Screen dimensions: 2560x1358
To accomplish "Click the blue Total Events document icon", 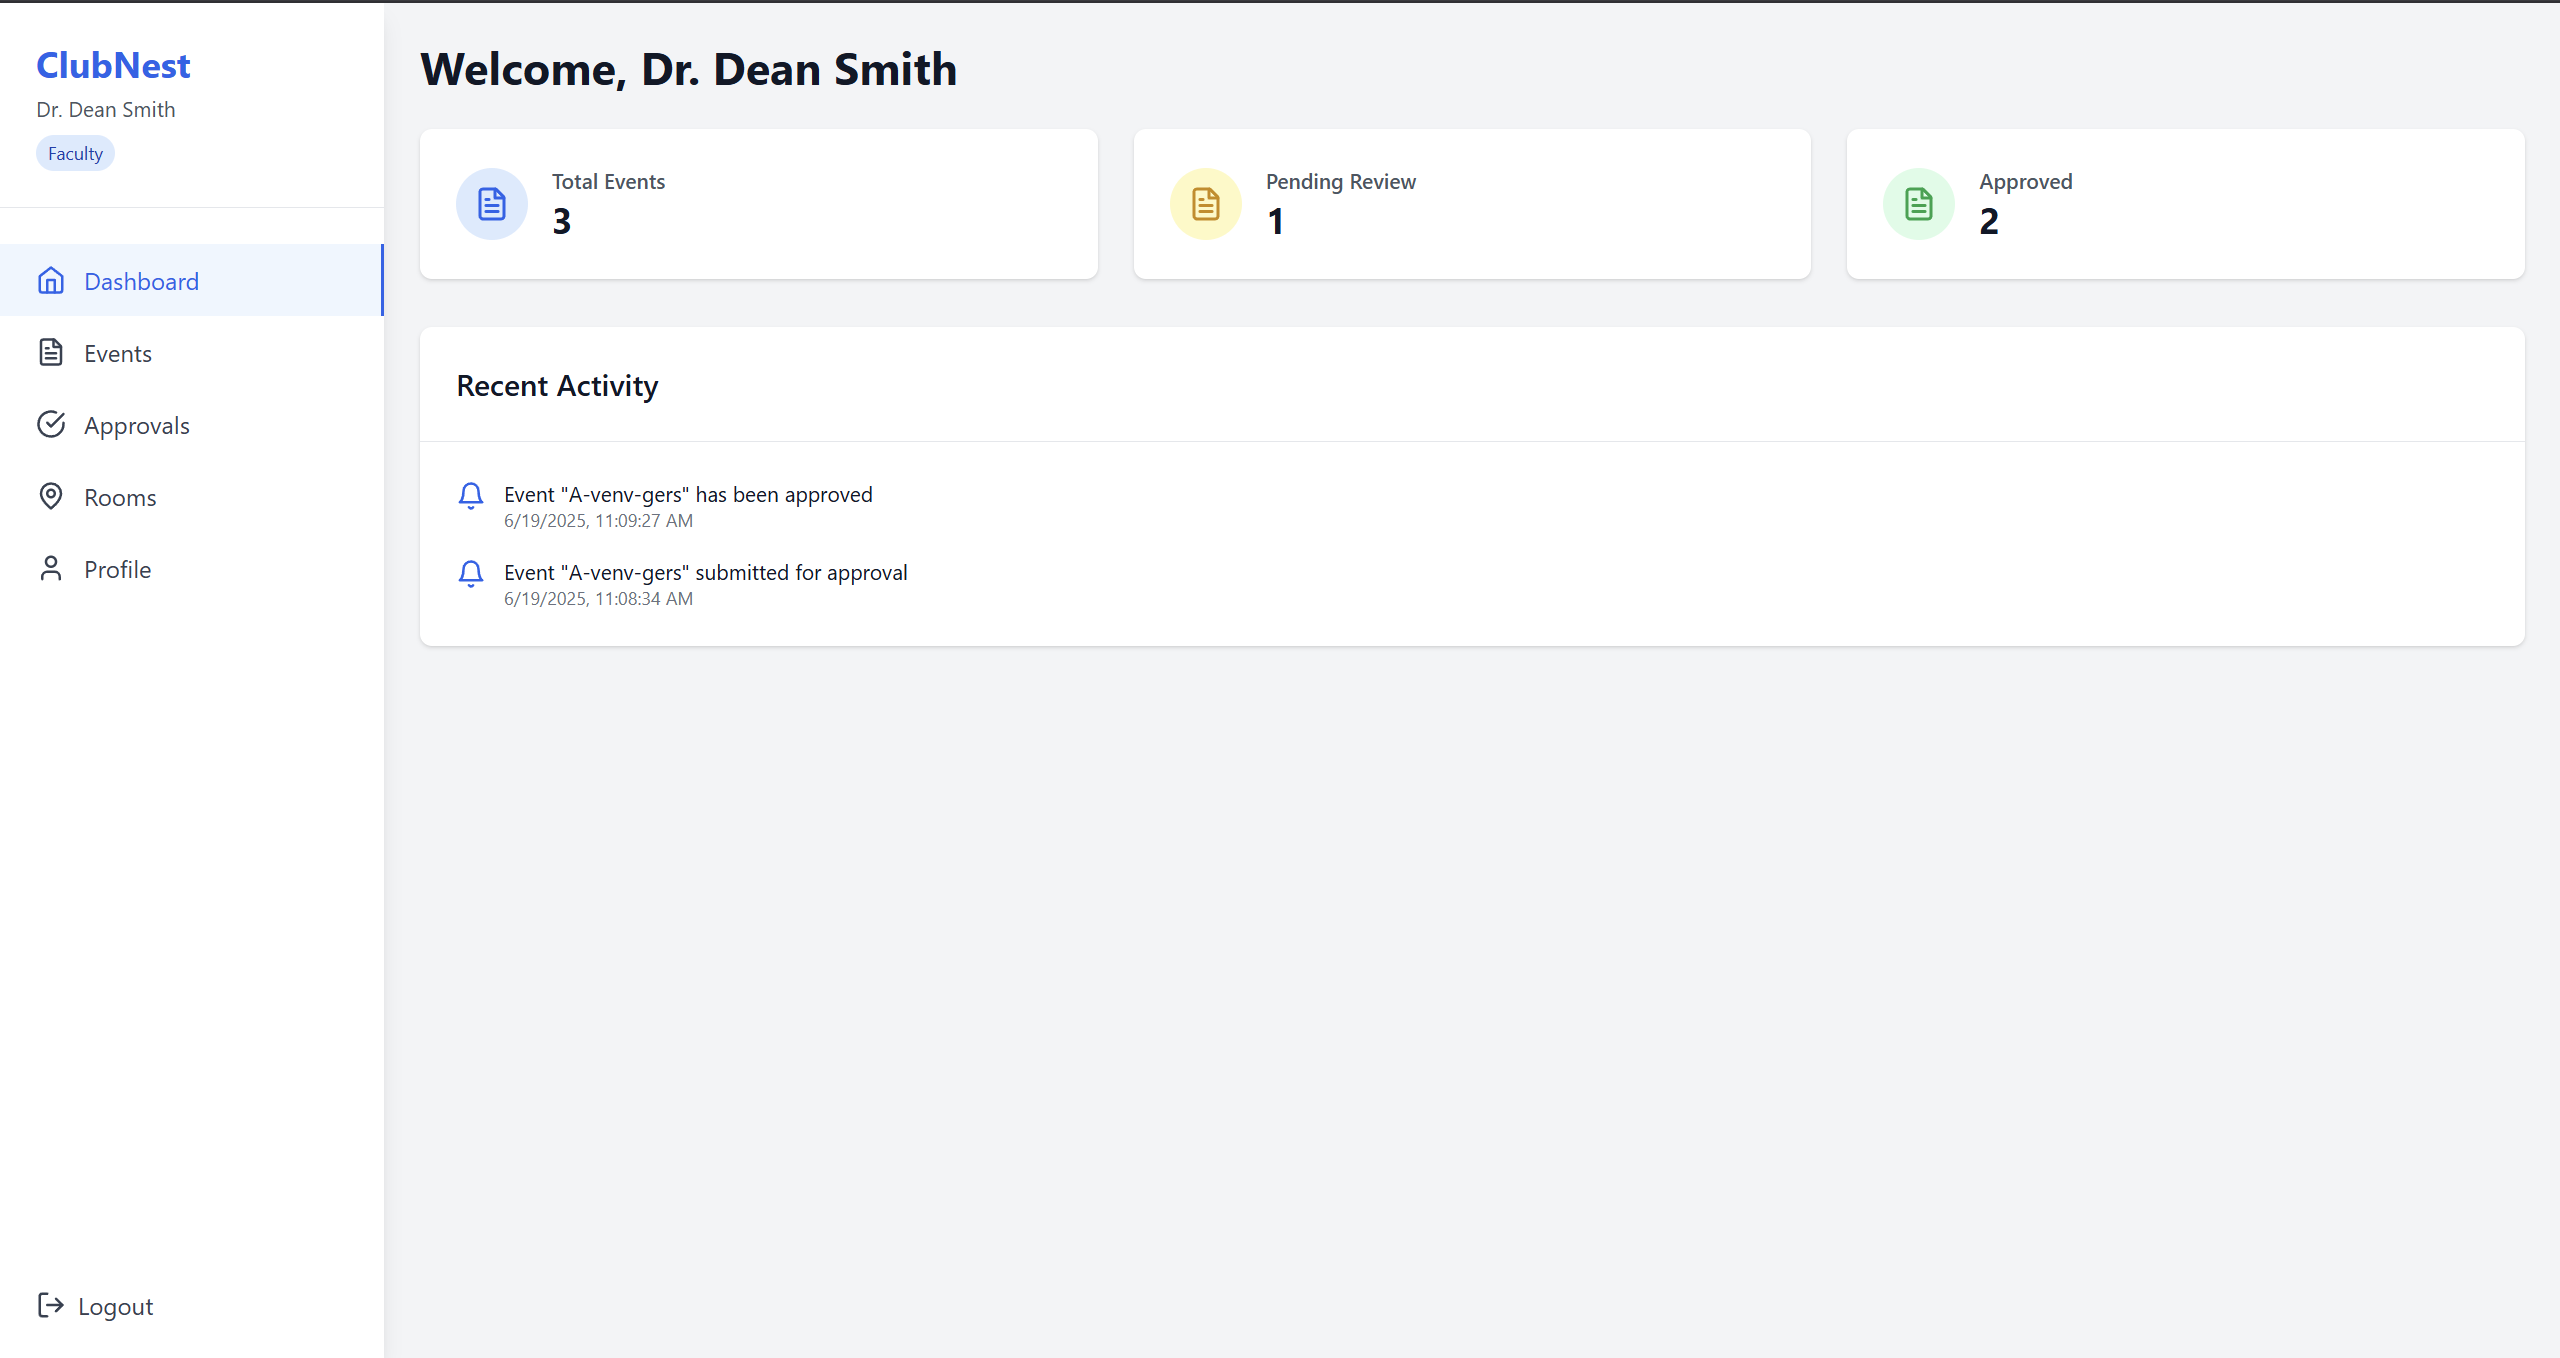I will tap(492, 204).
